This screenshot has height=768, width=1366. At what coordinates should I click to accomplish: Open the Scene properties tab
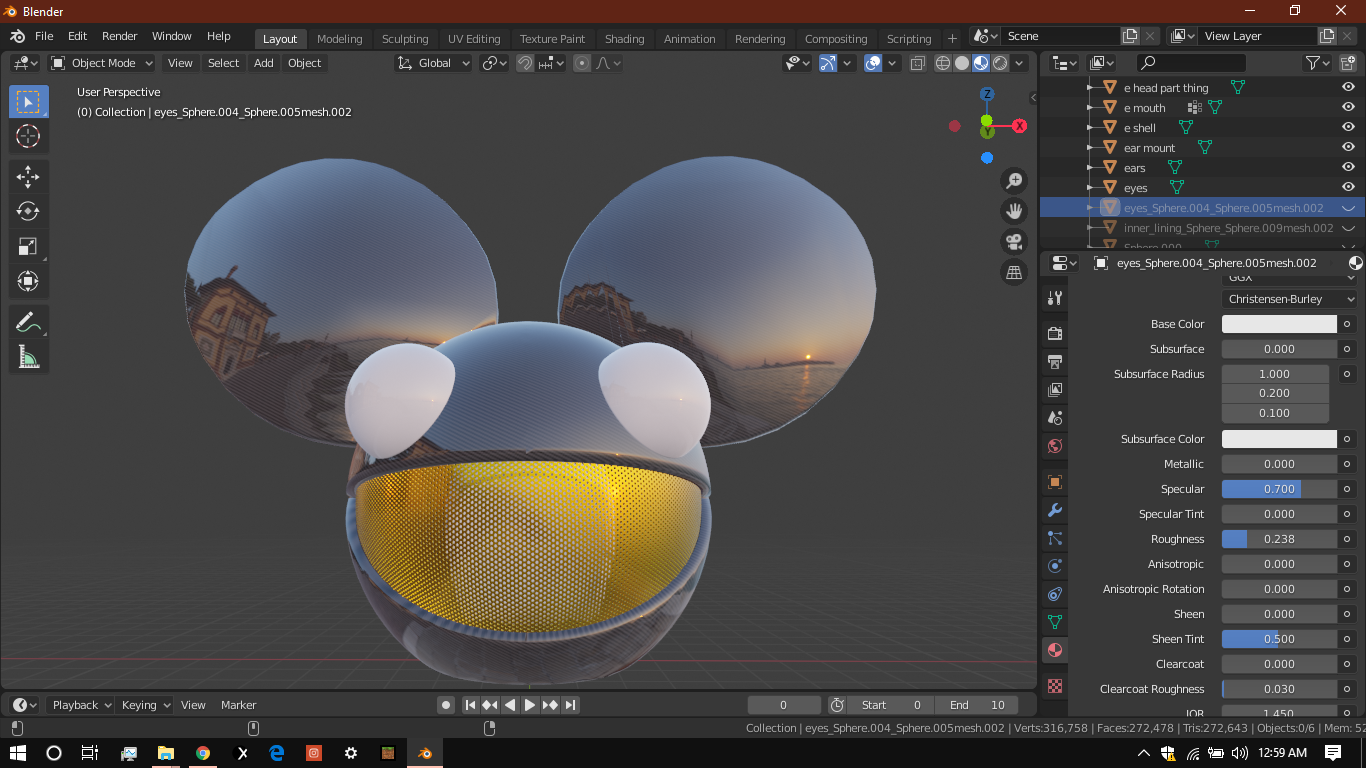click(1054, 417)
